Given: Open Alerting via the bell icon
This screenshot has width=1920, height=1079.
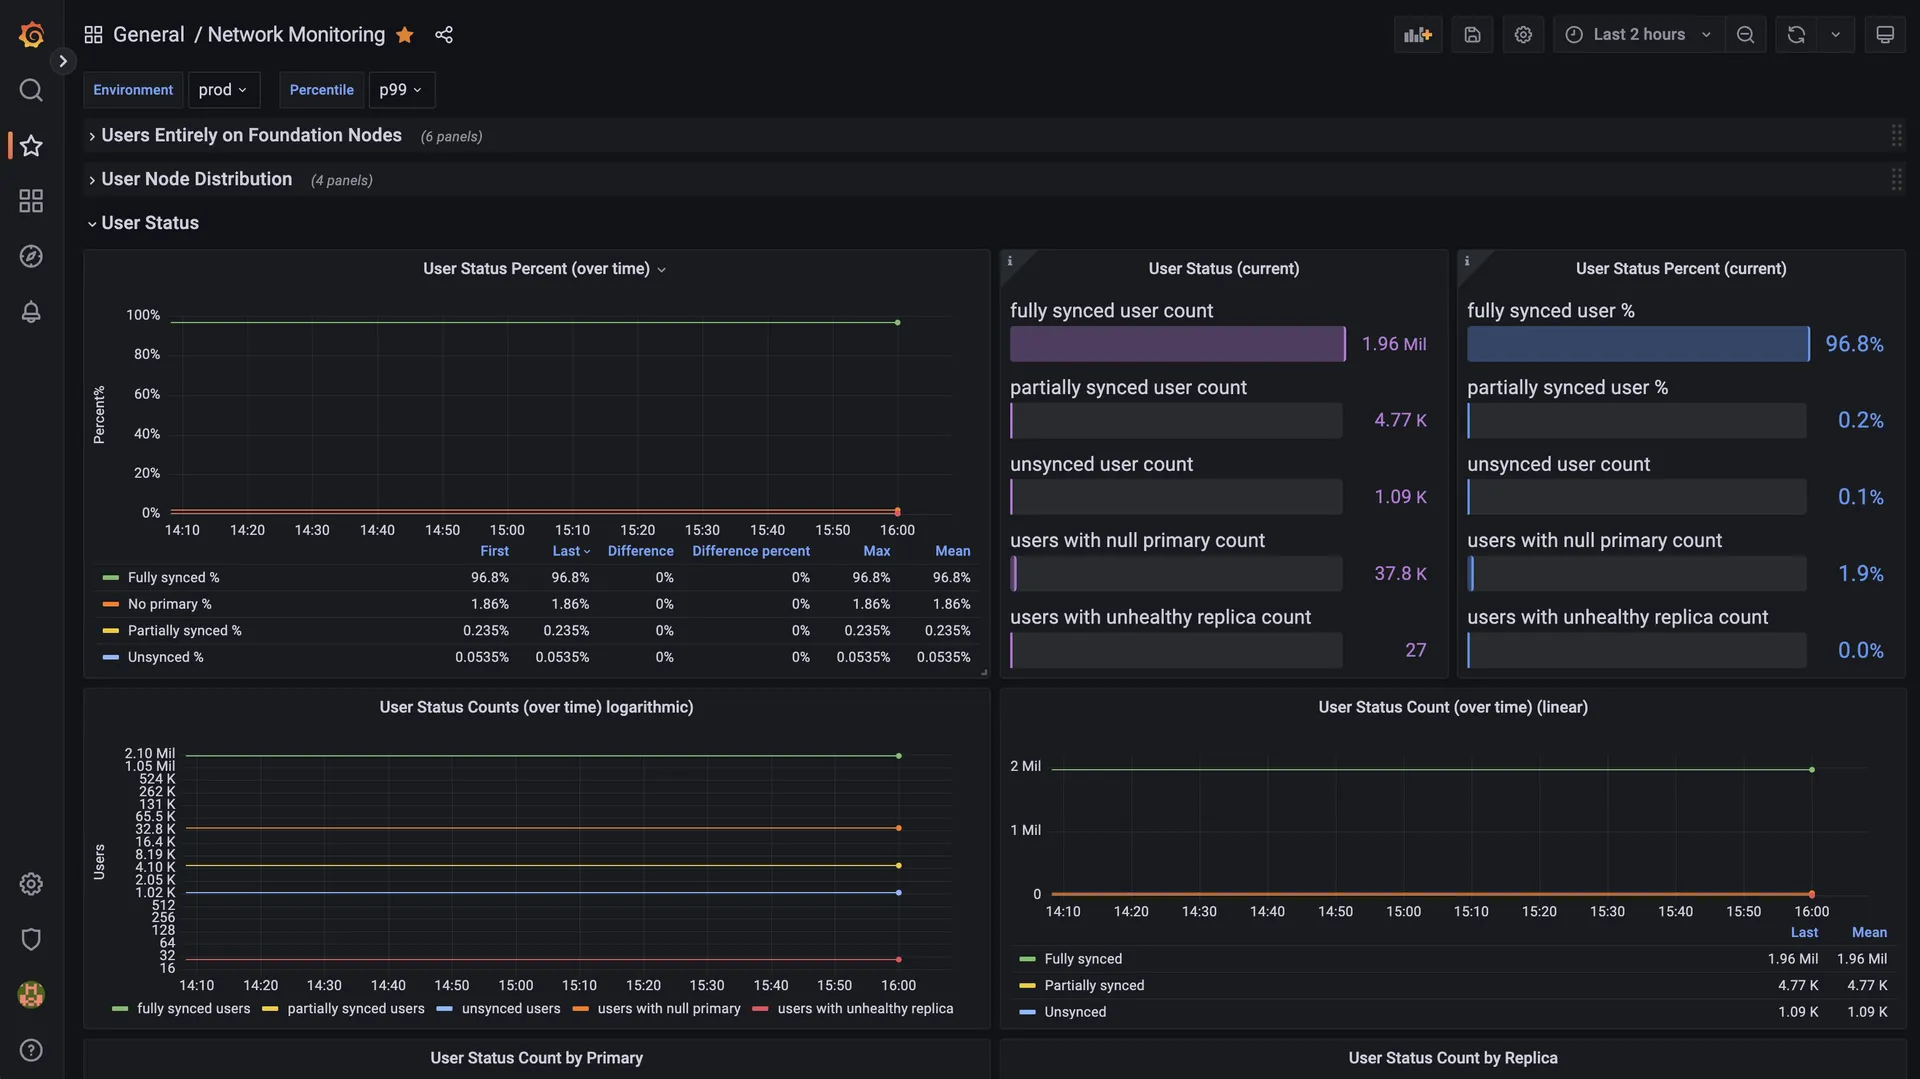Looking at the screenshot, I should pyautogui.click(x=30, y=312).
